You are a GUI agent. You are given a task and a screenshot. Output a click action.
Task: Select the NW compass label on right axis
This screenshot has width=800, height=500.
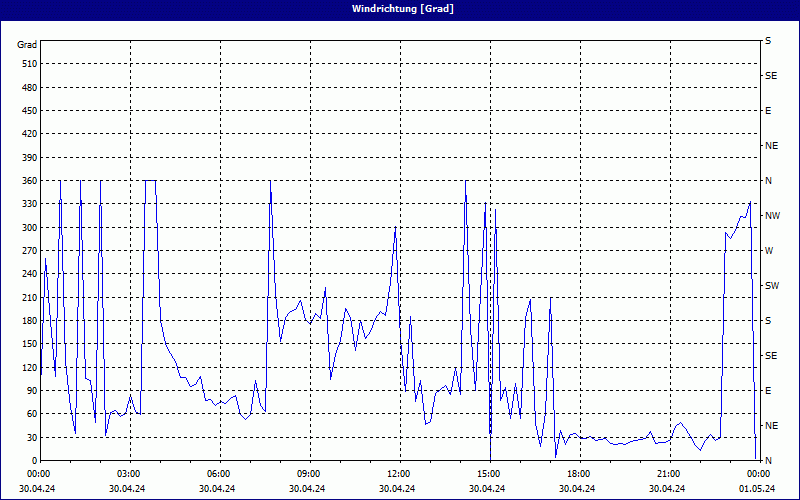point(771,216)
